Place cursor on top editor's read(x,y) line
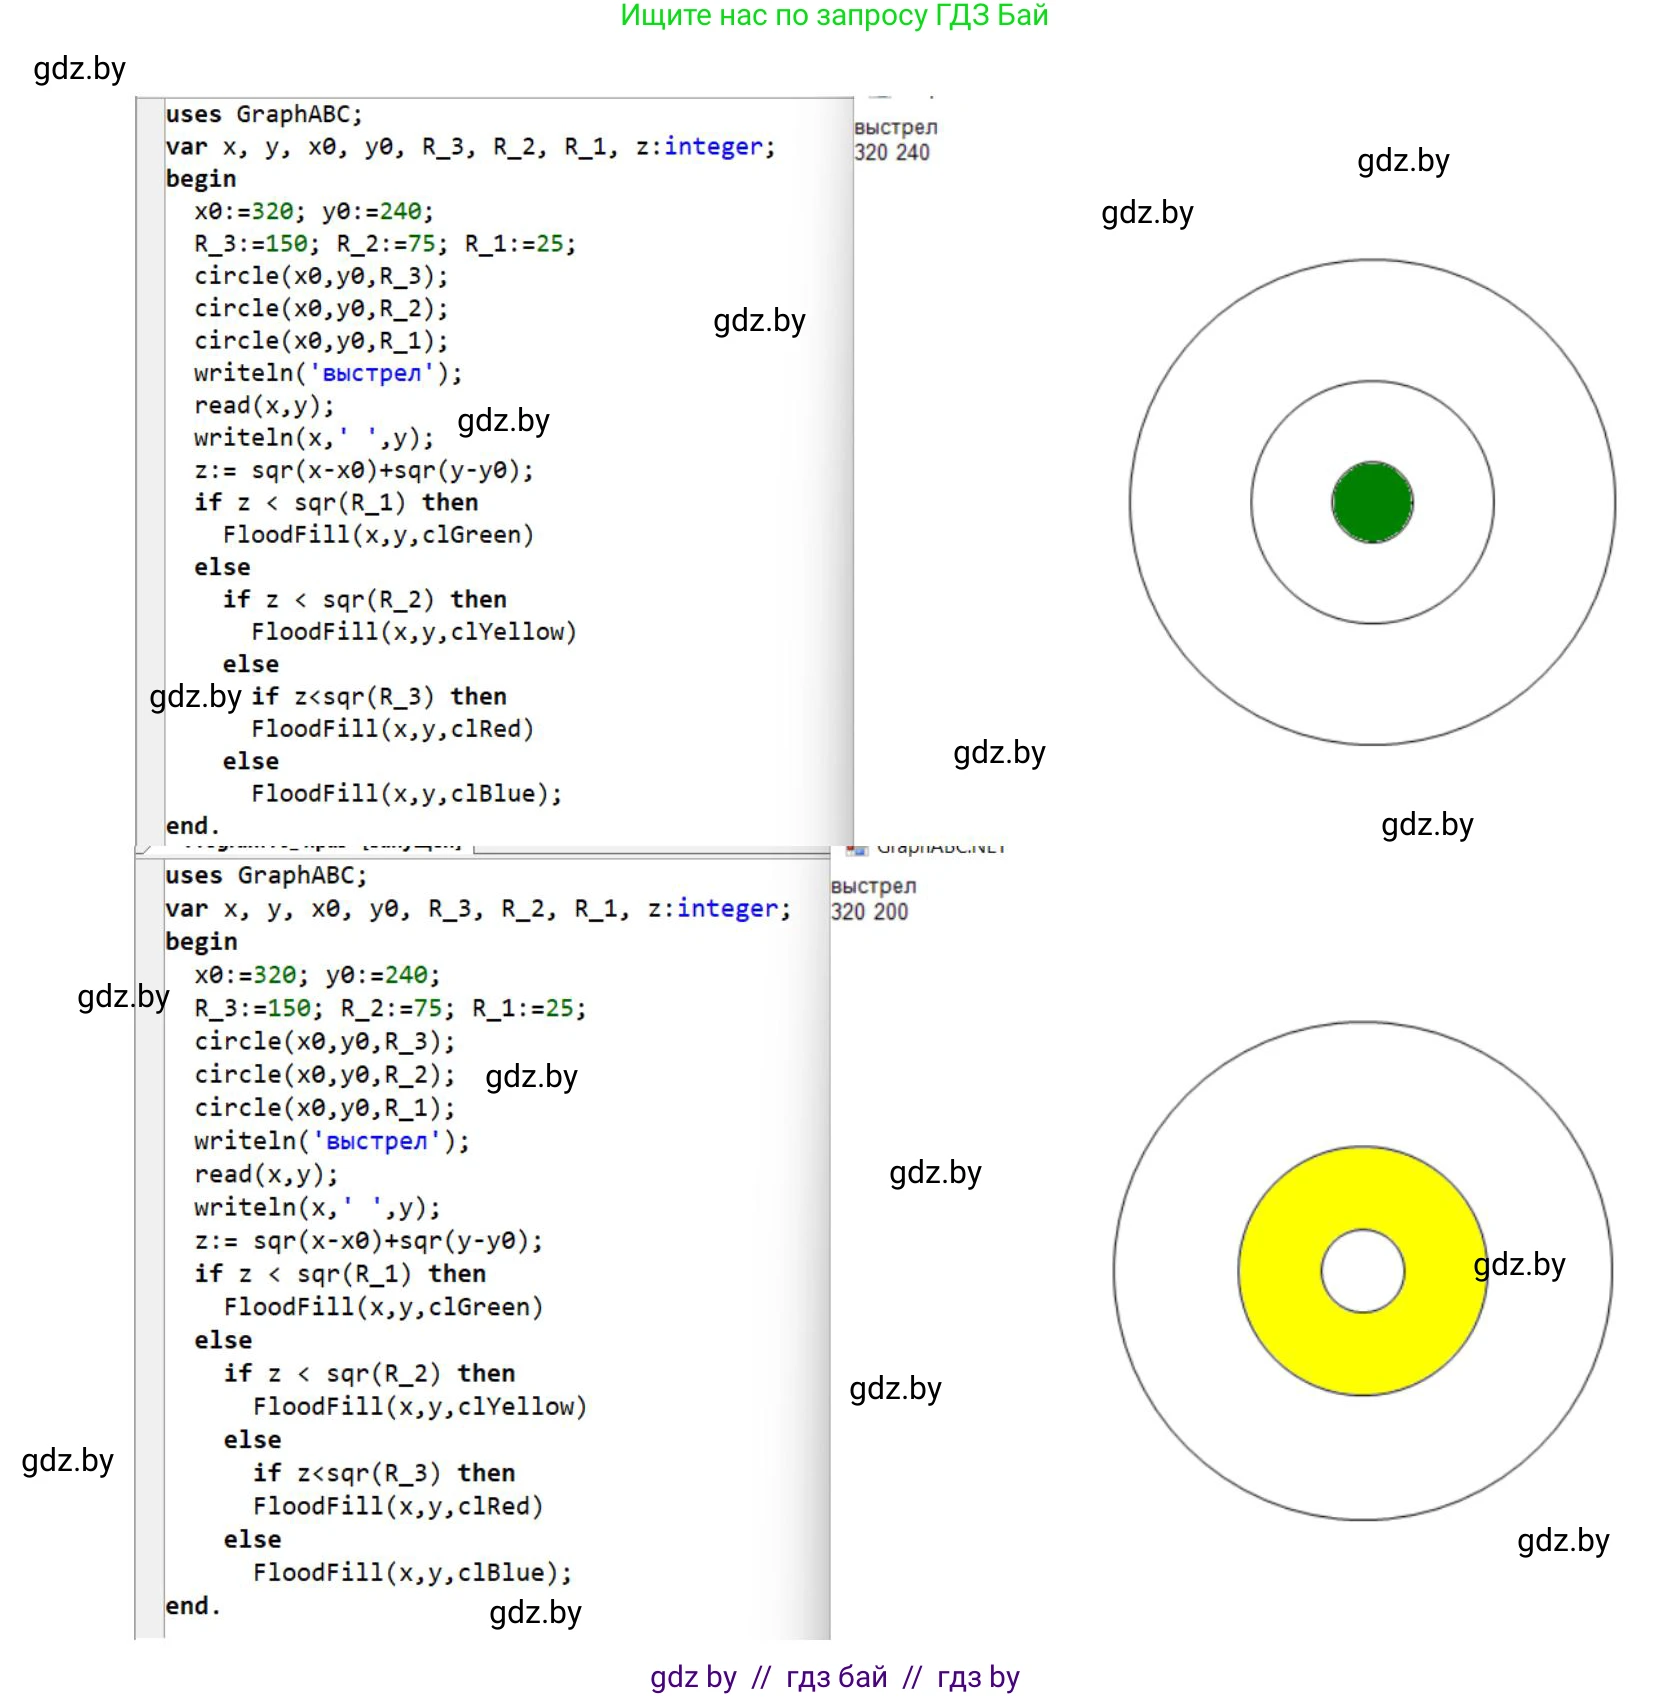The image size is (1672, 1697). click(x=264, y=405)
